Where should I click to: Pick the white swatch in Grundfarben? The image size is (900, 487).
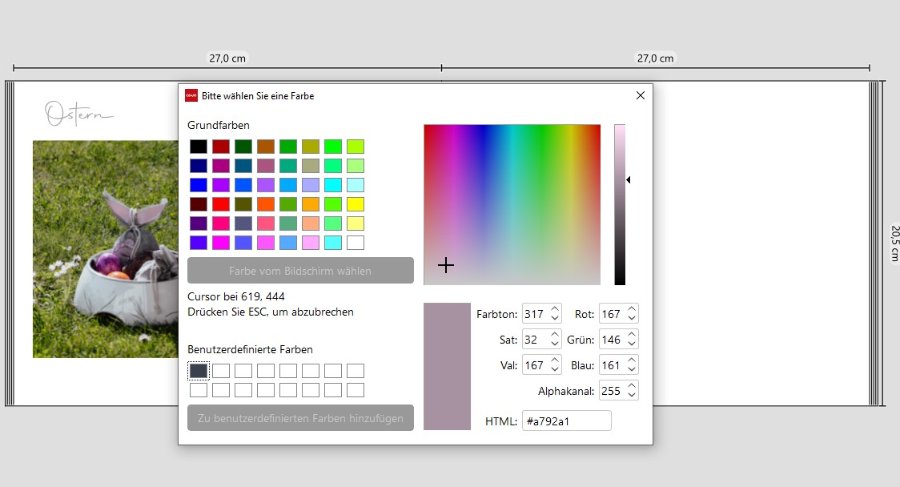pos(355,242)
